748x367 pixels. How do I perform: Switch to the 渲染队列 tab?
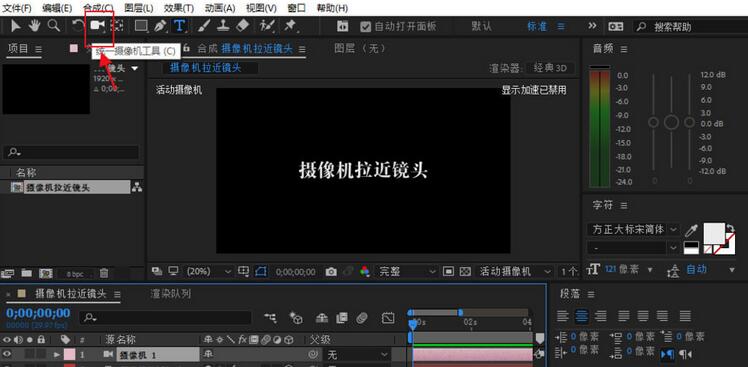coord(171,294)
